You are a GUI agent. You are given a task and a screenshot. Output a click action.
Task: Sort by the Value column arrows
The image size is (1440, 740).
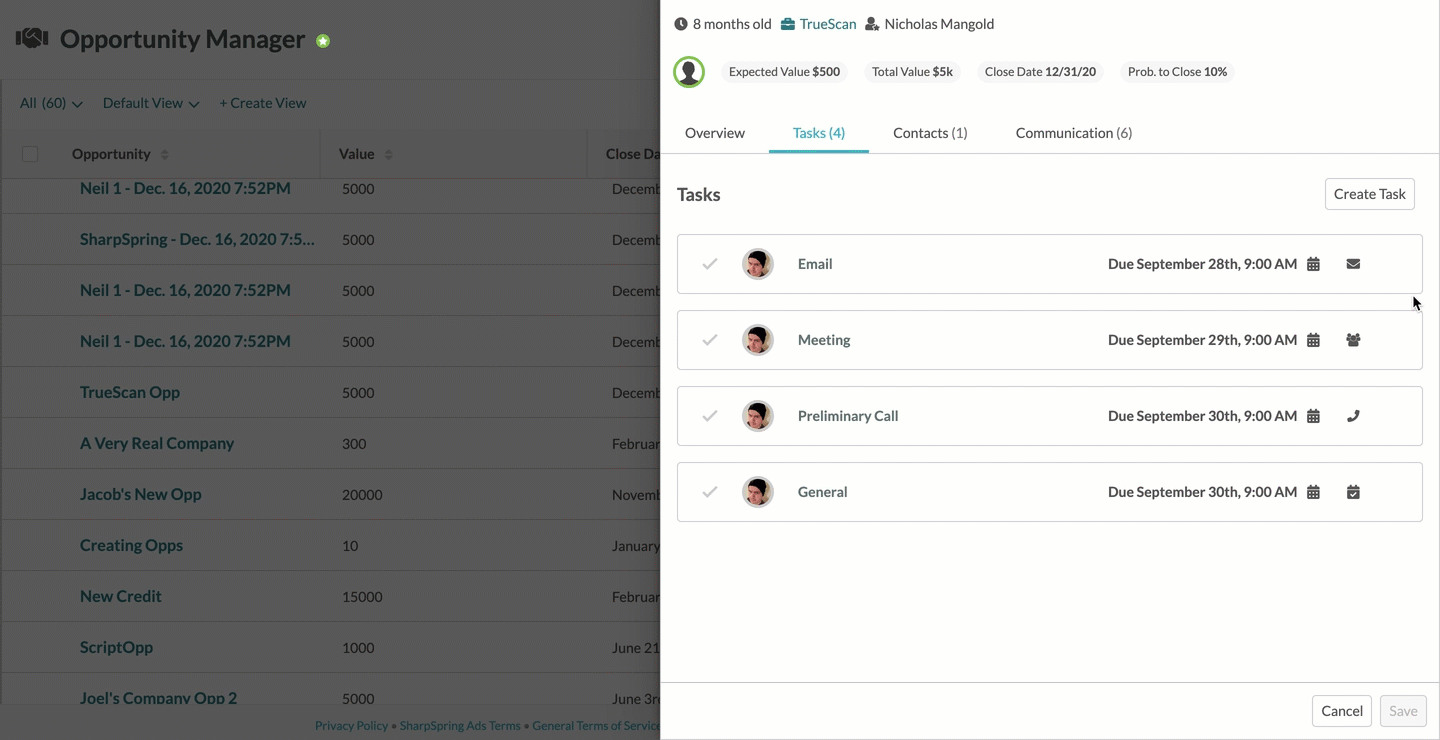pos(388,155)
